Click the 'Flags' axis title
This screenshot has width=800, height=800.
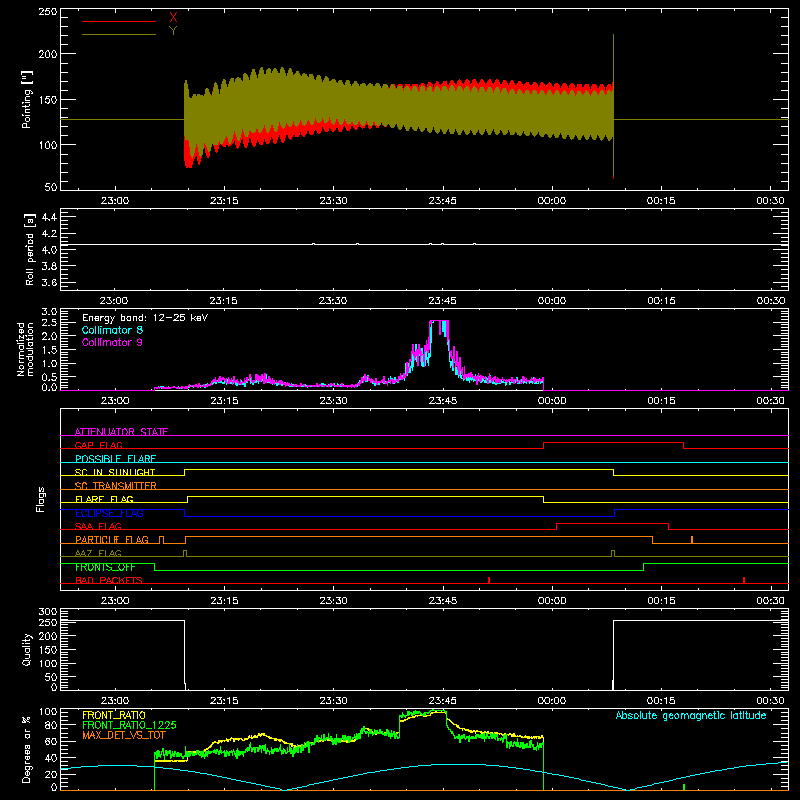pyautogui.click(x=41, y=499)
